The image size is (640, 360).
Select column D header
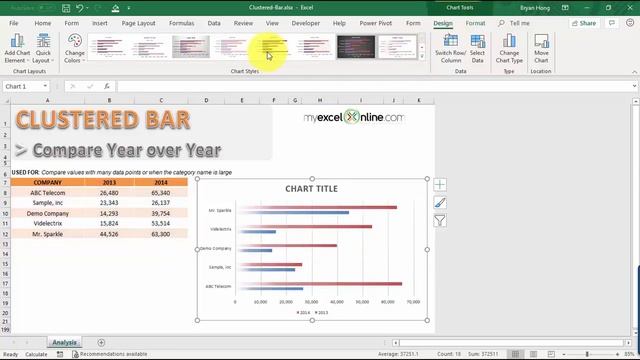[x=206, y=100]
